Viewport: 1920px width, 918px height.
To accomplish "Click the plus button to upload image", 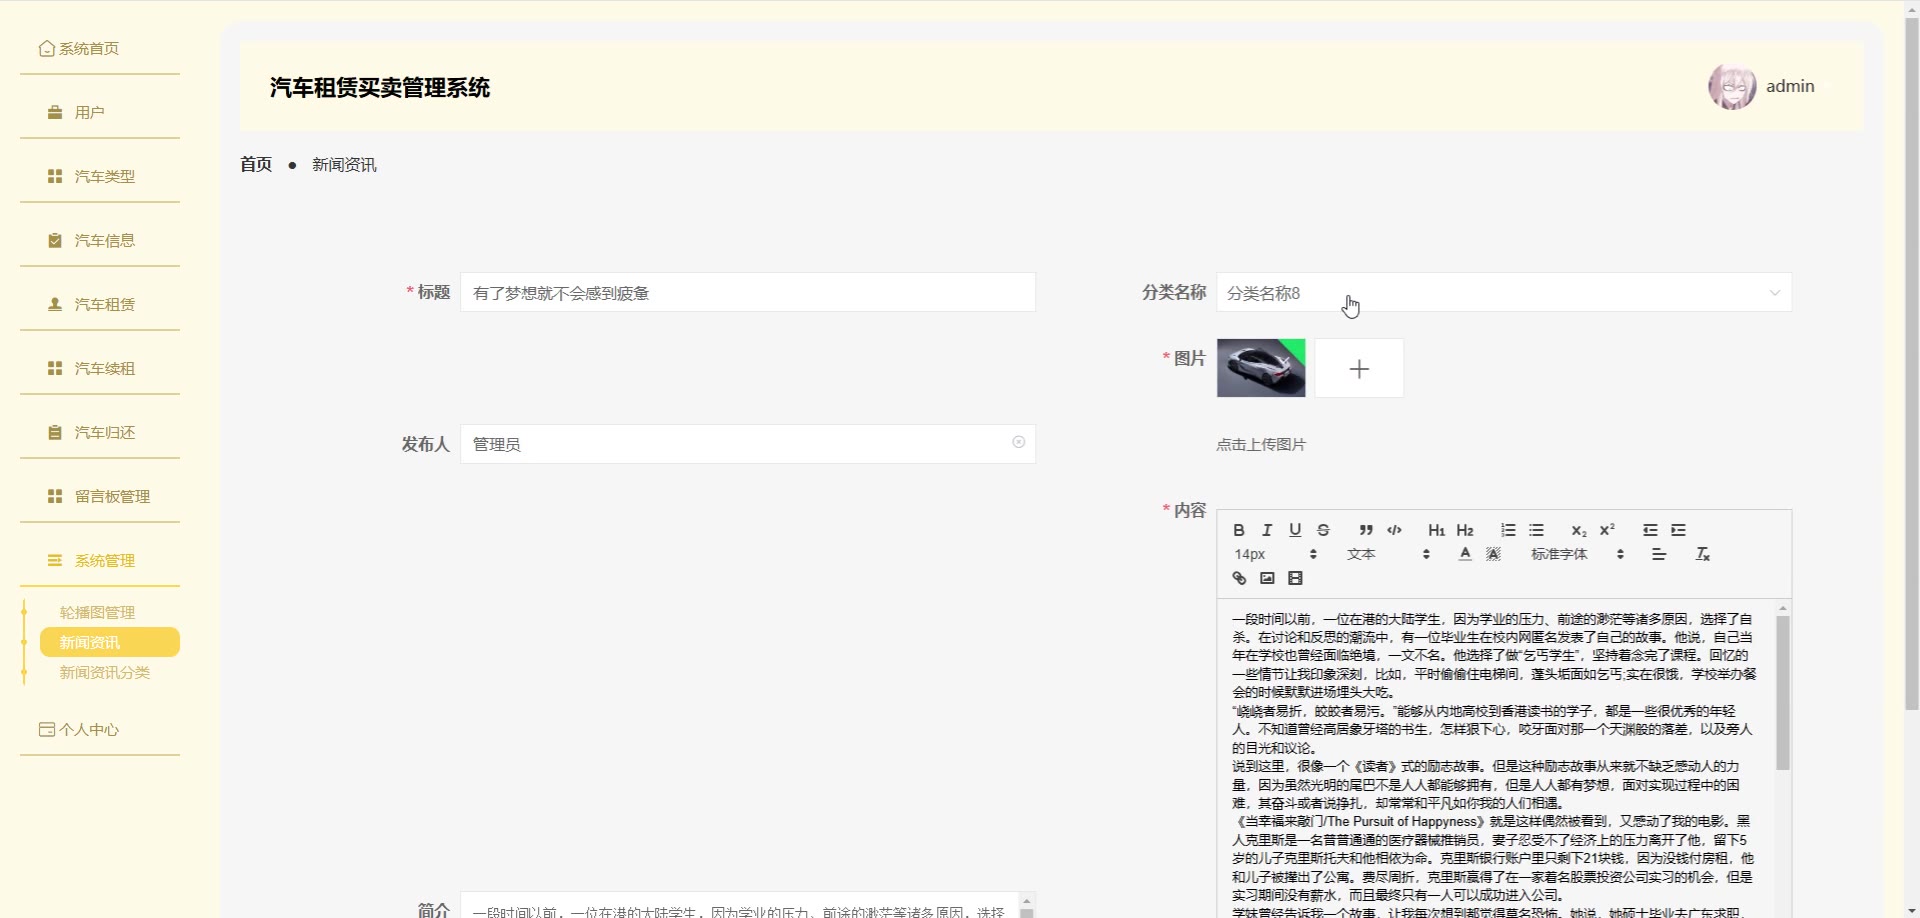I will 1358,369.
